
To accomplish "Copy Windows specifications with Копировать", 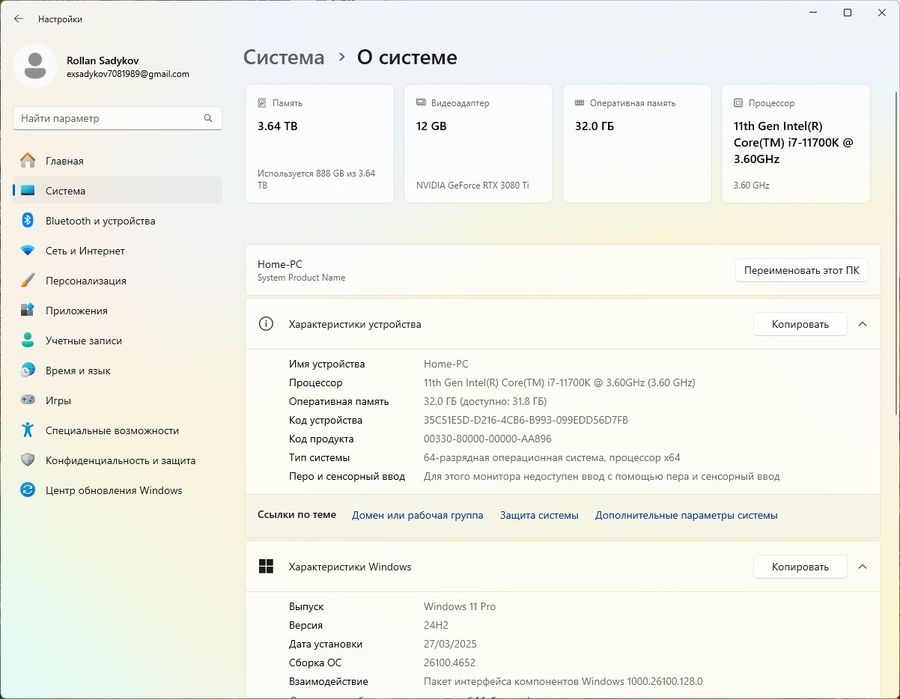I will click(x=800, y=567).
